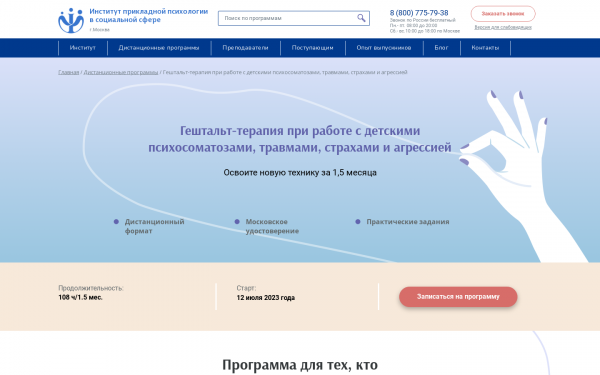Click the Старт label

[x=246, y=288]
